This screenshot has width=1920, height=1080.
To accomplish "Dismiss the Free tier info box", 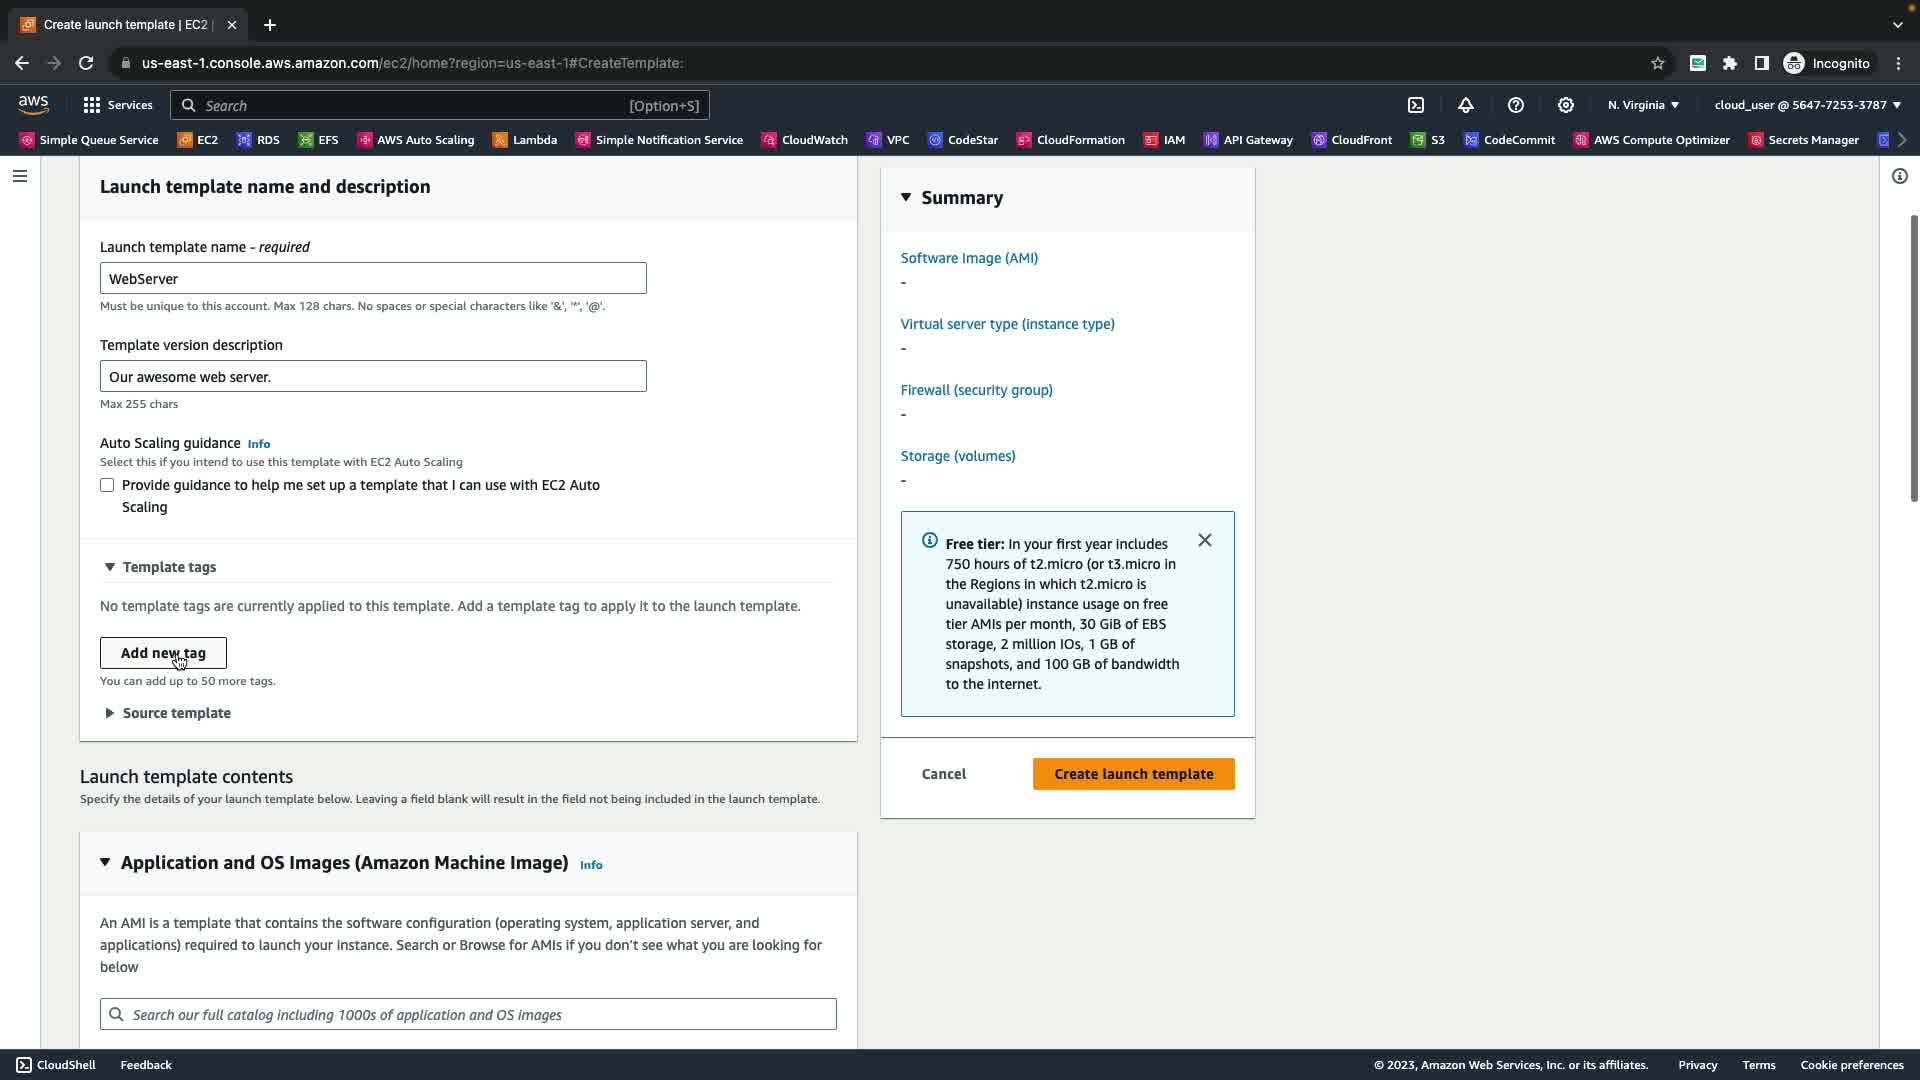I will coord(1205,540).
